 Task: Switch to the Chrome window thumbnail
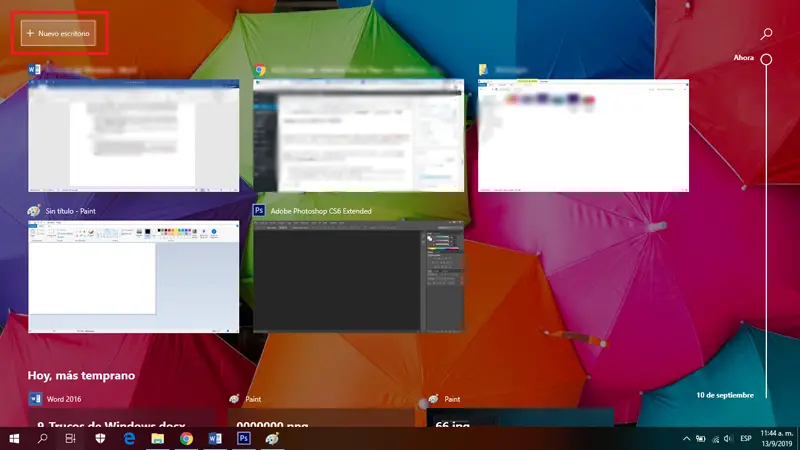pyautogui.click(x=358, y=135)
